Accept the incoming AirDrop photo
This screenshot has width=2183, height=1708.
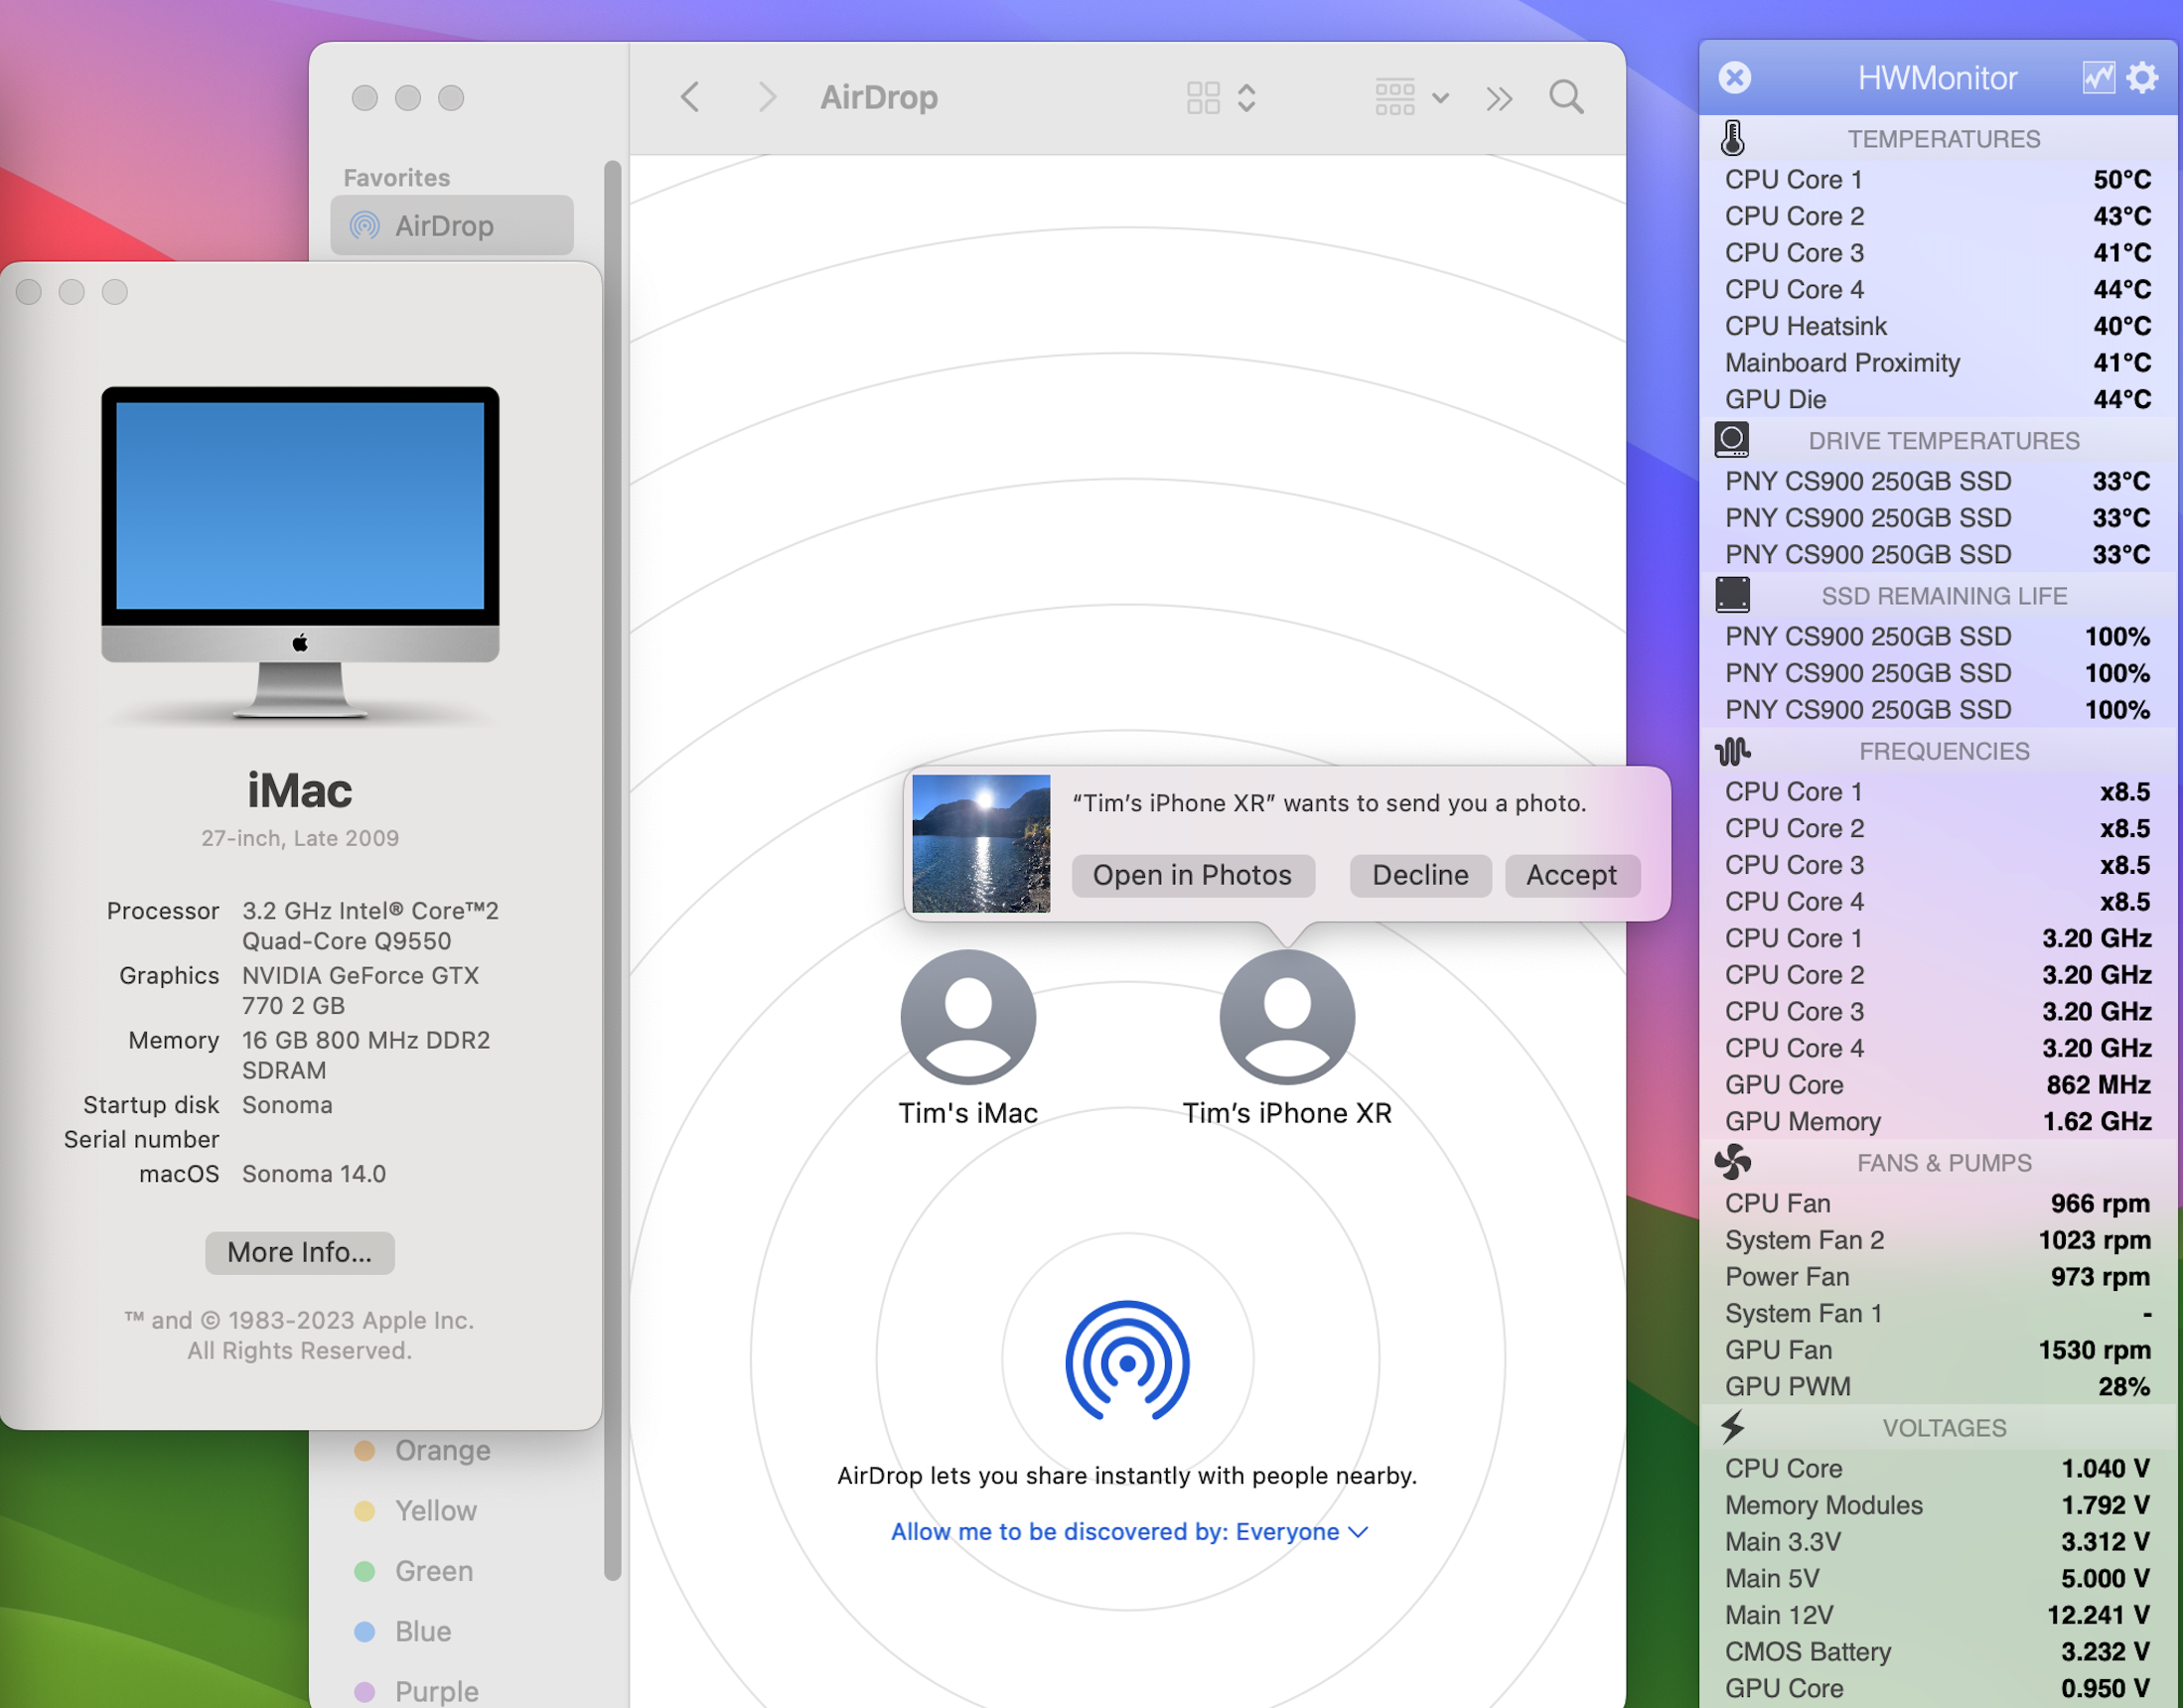(1571, 875)
